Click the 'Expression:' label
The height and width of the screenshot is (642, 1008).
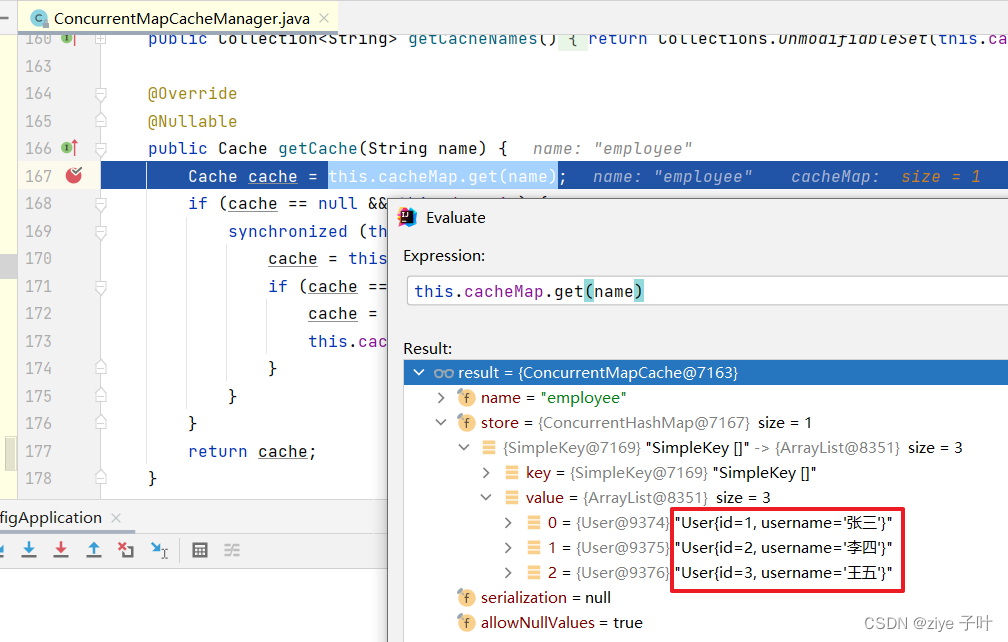click(444, 256)
